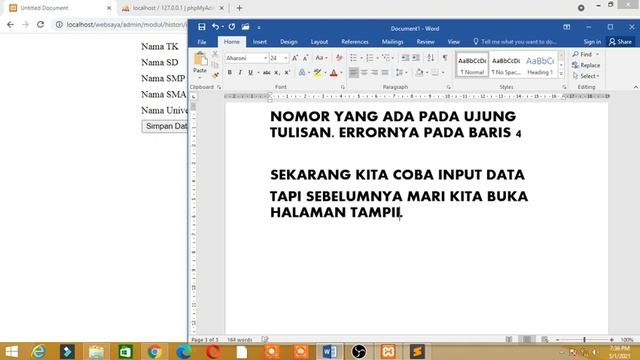Toggle Italic formatting
The height and width of the screenshot is (360, 640).
[240, 73]
